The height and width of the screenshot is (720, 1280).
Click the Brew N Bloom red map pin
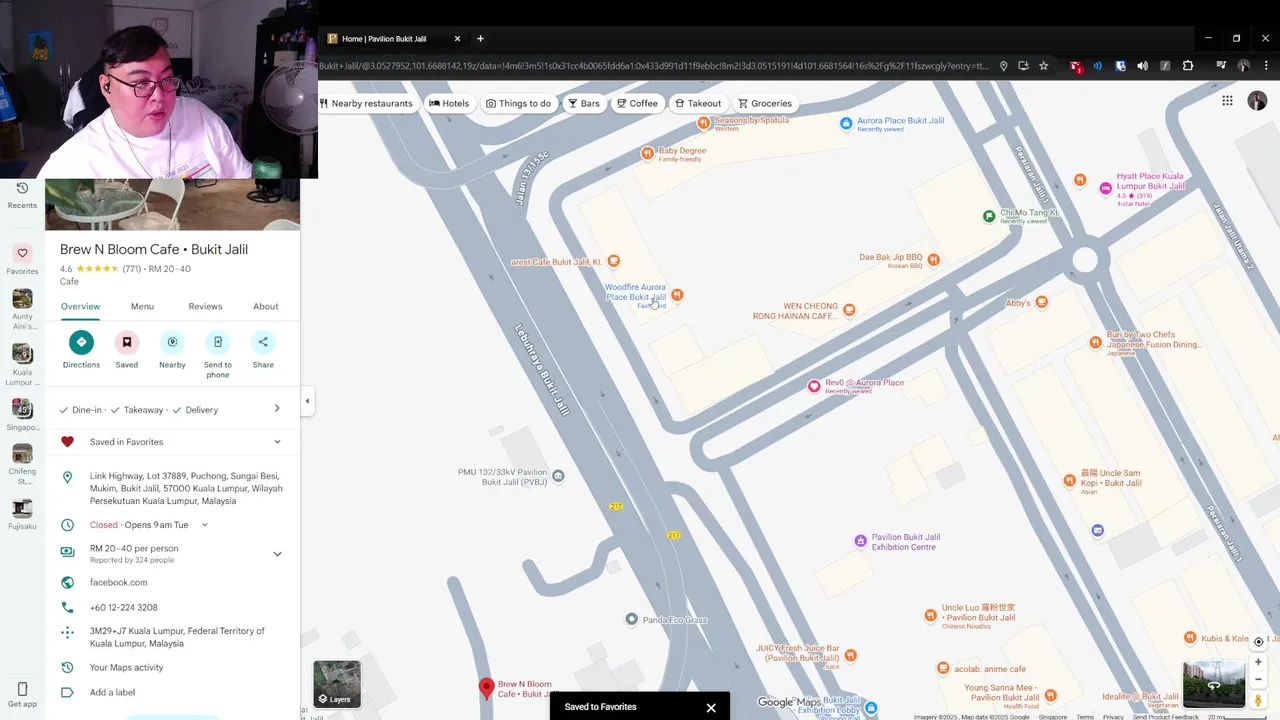(486, 688)
